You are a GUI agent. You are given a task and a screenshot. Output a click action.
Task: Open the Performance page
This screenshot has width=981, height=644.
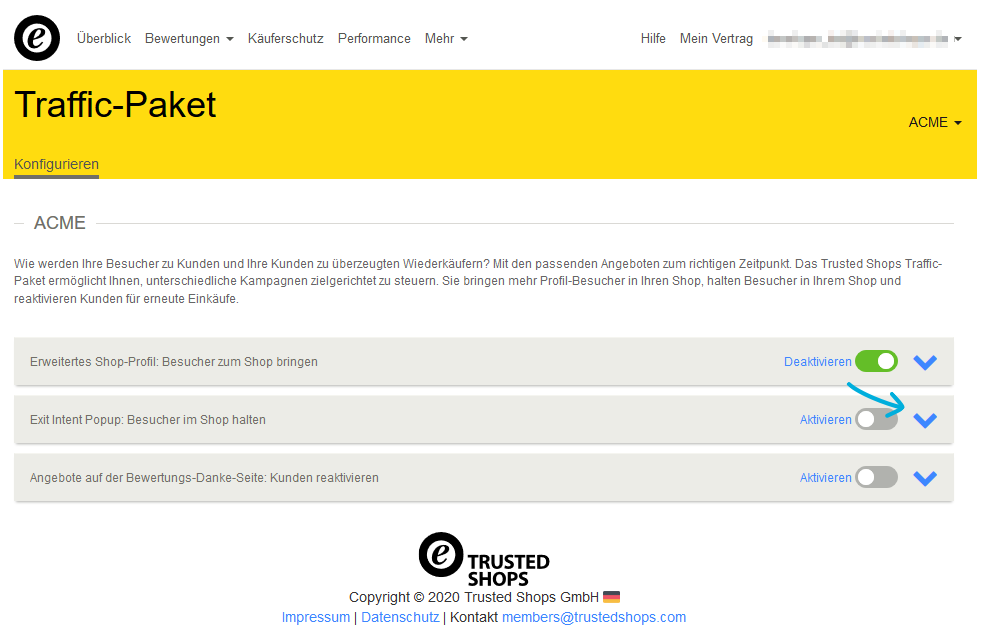pyautogui.click(x=374, y=38)
